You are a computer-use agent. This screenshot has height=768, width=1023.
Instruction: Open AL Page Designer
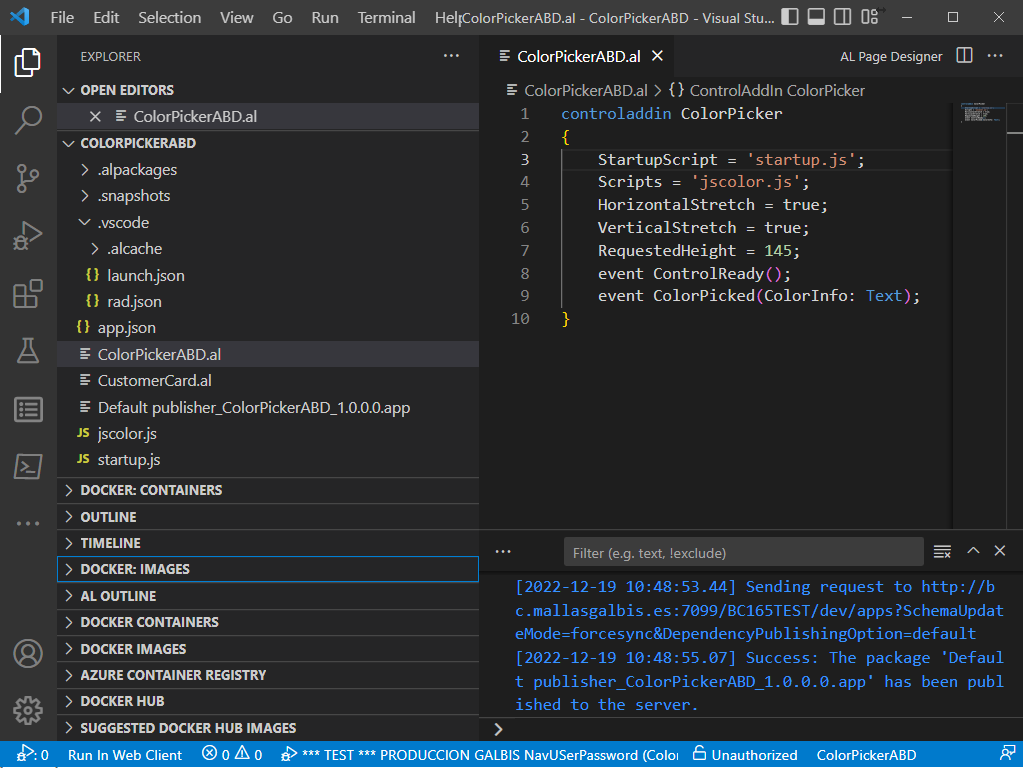(891, 57)
